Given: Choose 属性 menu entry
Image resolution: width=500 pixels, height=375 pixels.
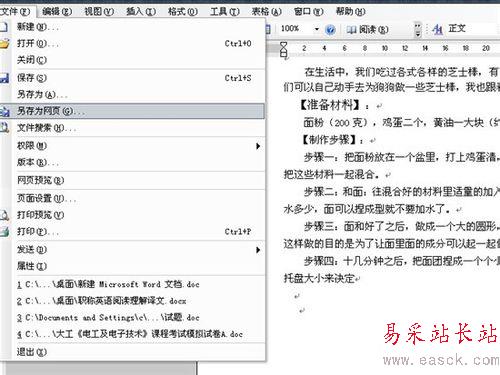Looking at the screenshot, I should point(133,266).
